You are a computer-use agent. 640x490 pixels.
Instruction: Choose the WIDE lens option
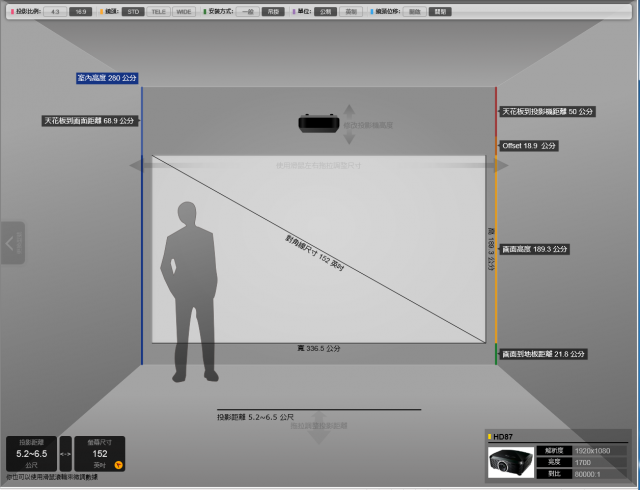pyautogui.click(x=184, y=11)
